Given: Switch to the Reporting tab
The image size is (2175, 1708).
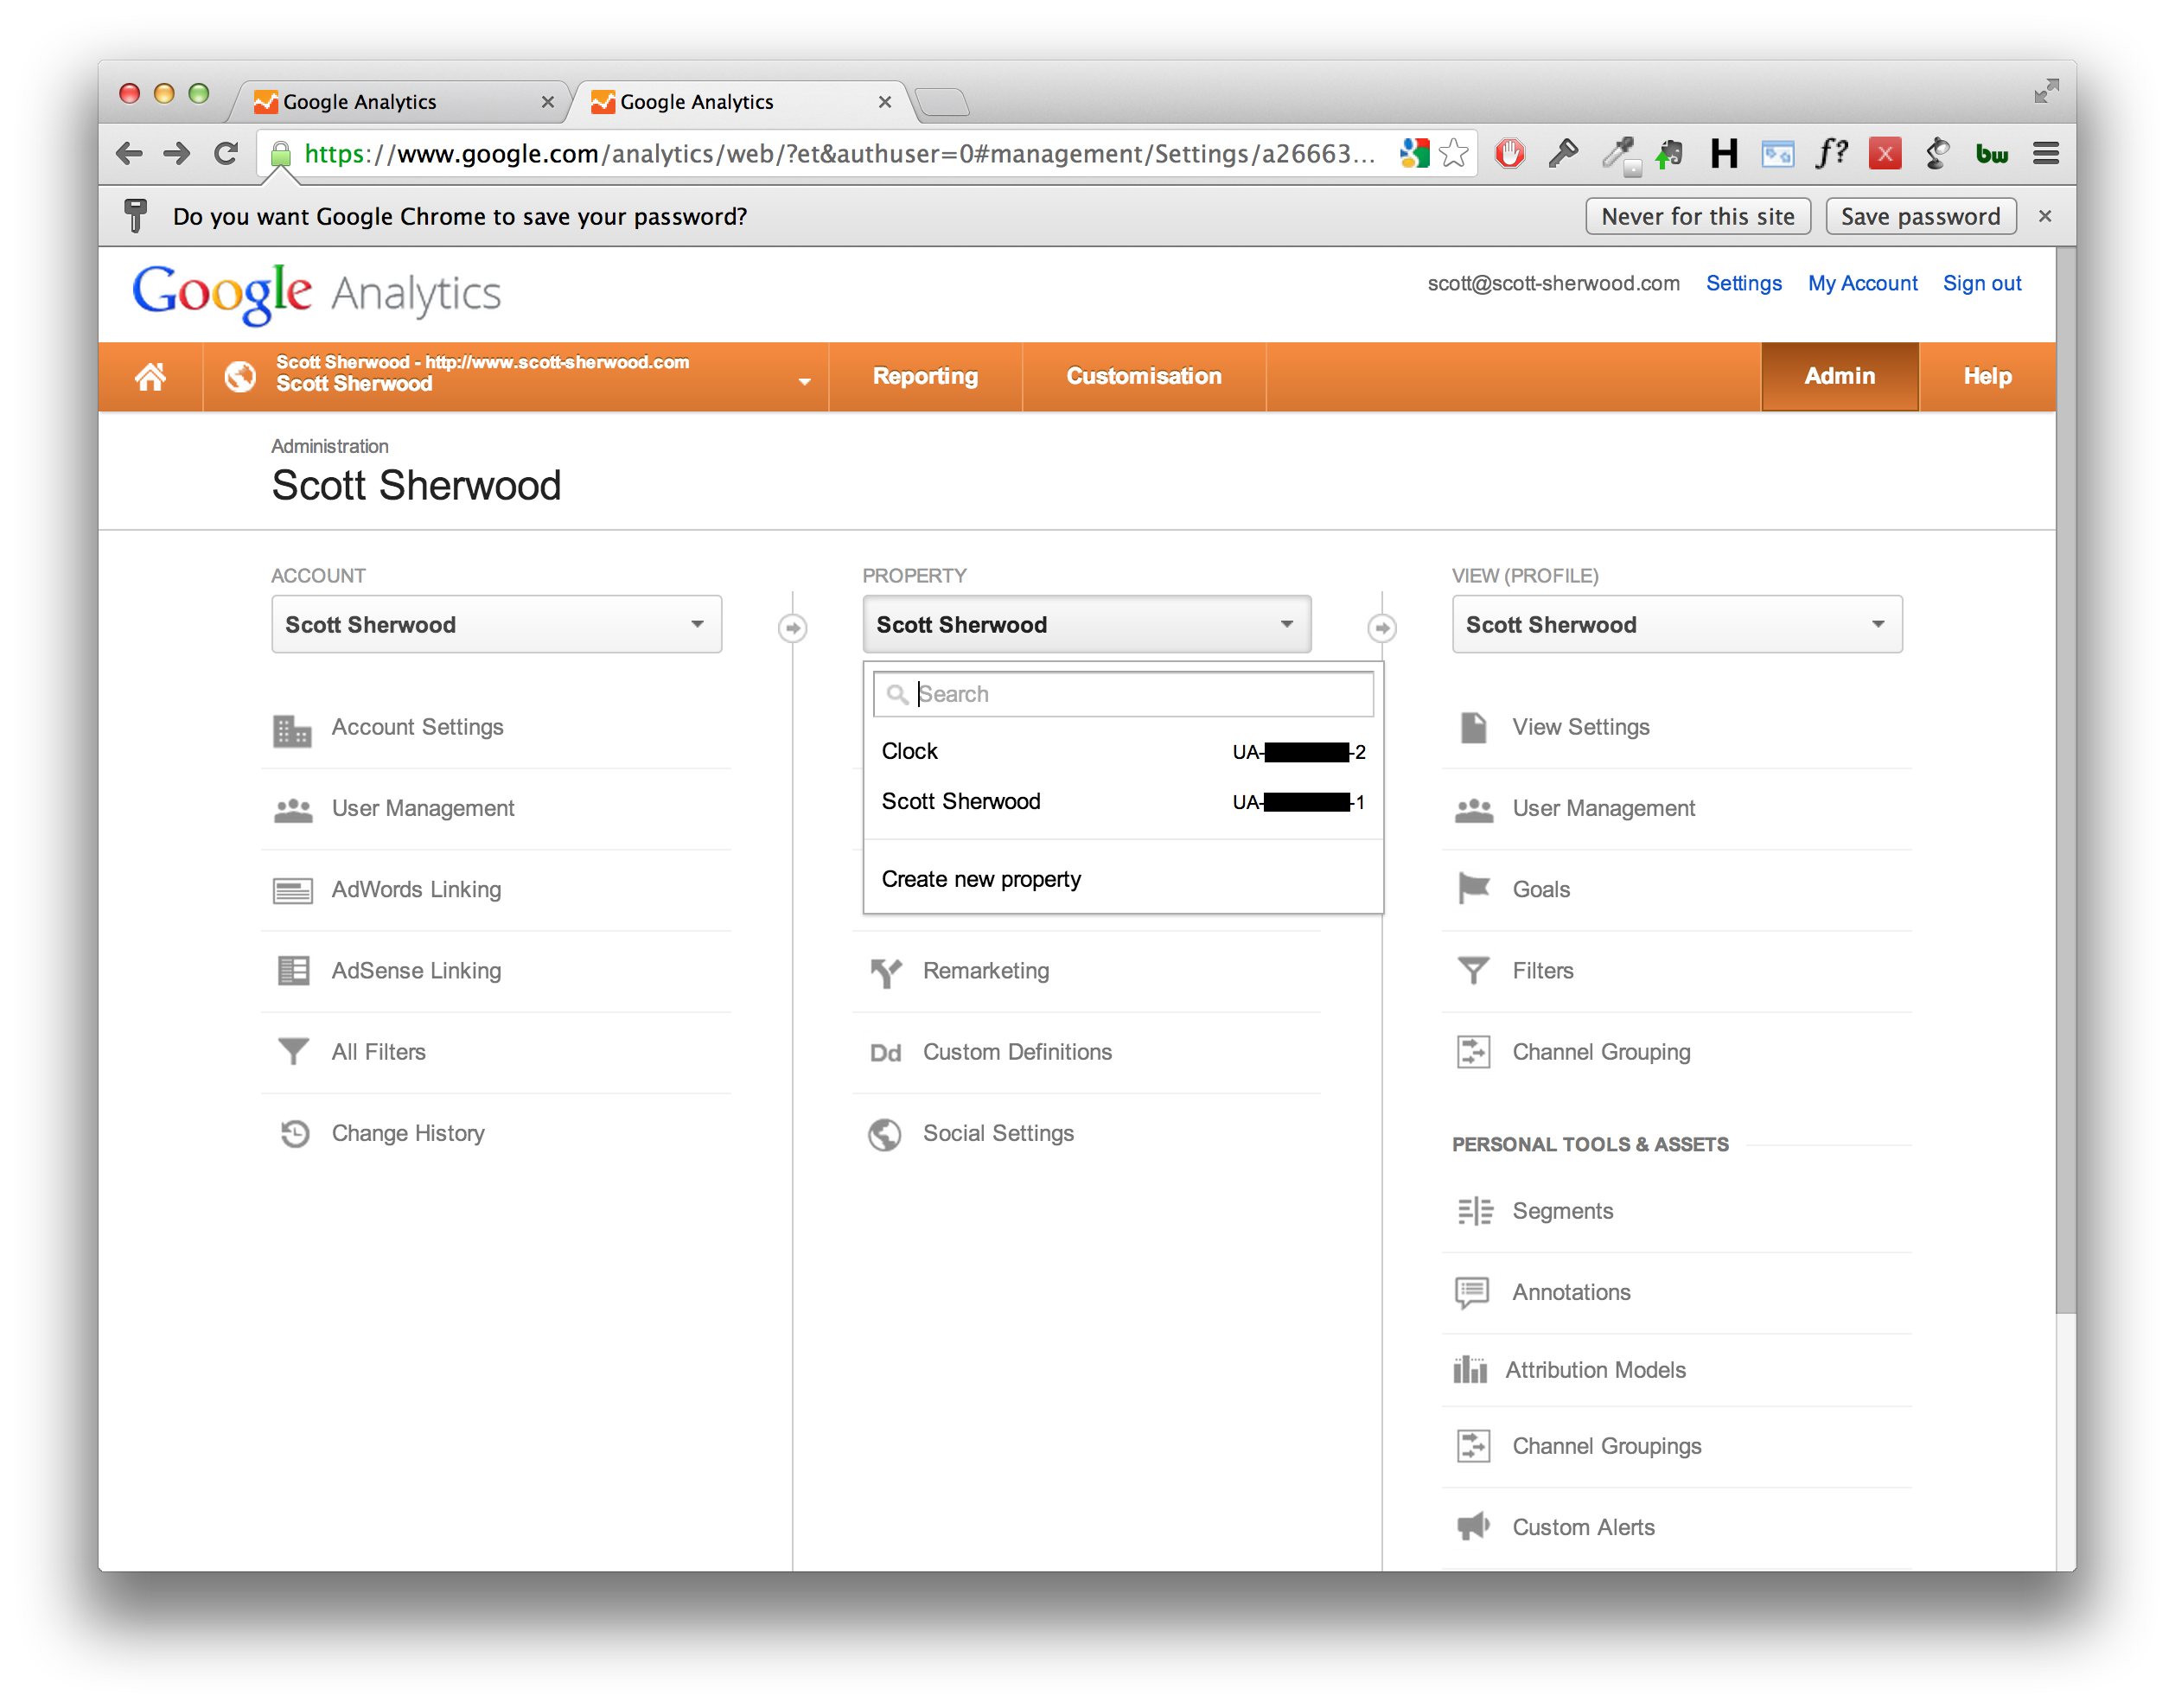Looking at the screenshot, I should [x=925, y=377].
